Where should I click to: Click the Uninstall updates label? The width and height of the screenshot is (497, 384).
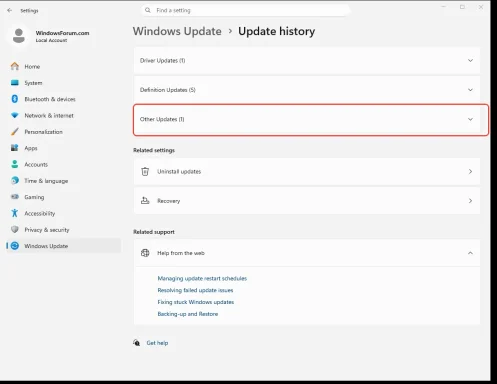(x=179, y=171)
